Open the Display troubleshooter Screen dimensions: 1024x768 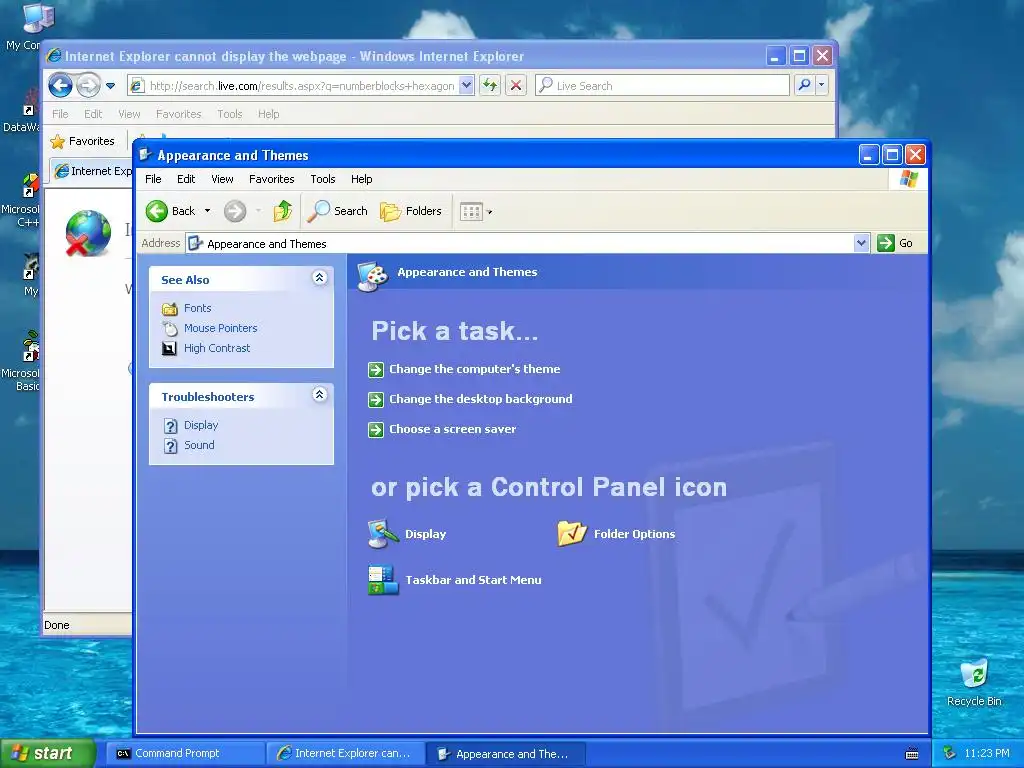click(201, 425)
